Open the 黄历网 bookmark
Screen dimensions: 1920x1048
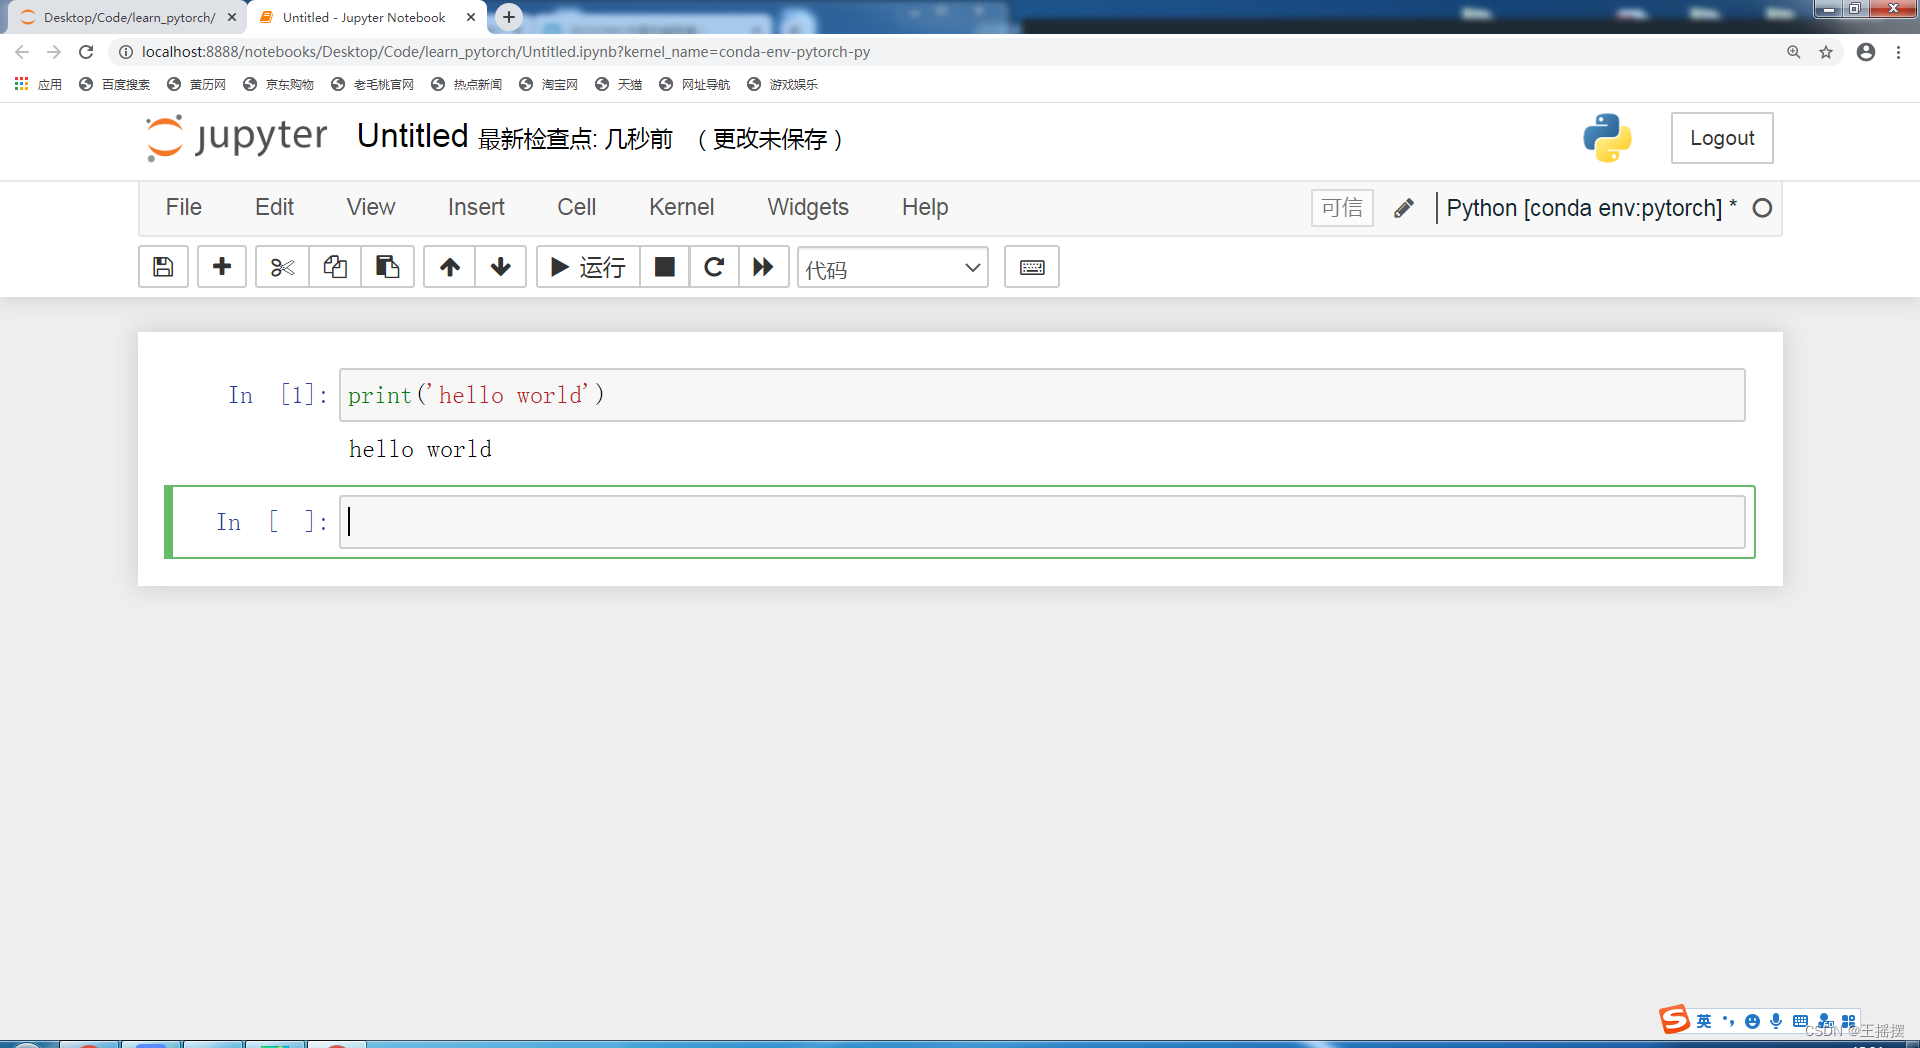(x=197, y=84)
